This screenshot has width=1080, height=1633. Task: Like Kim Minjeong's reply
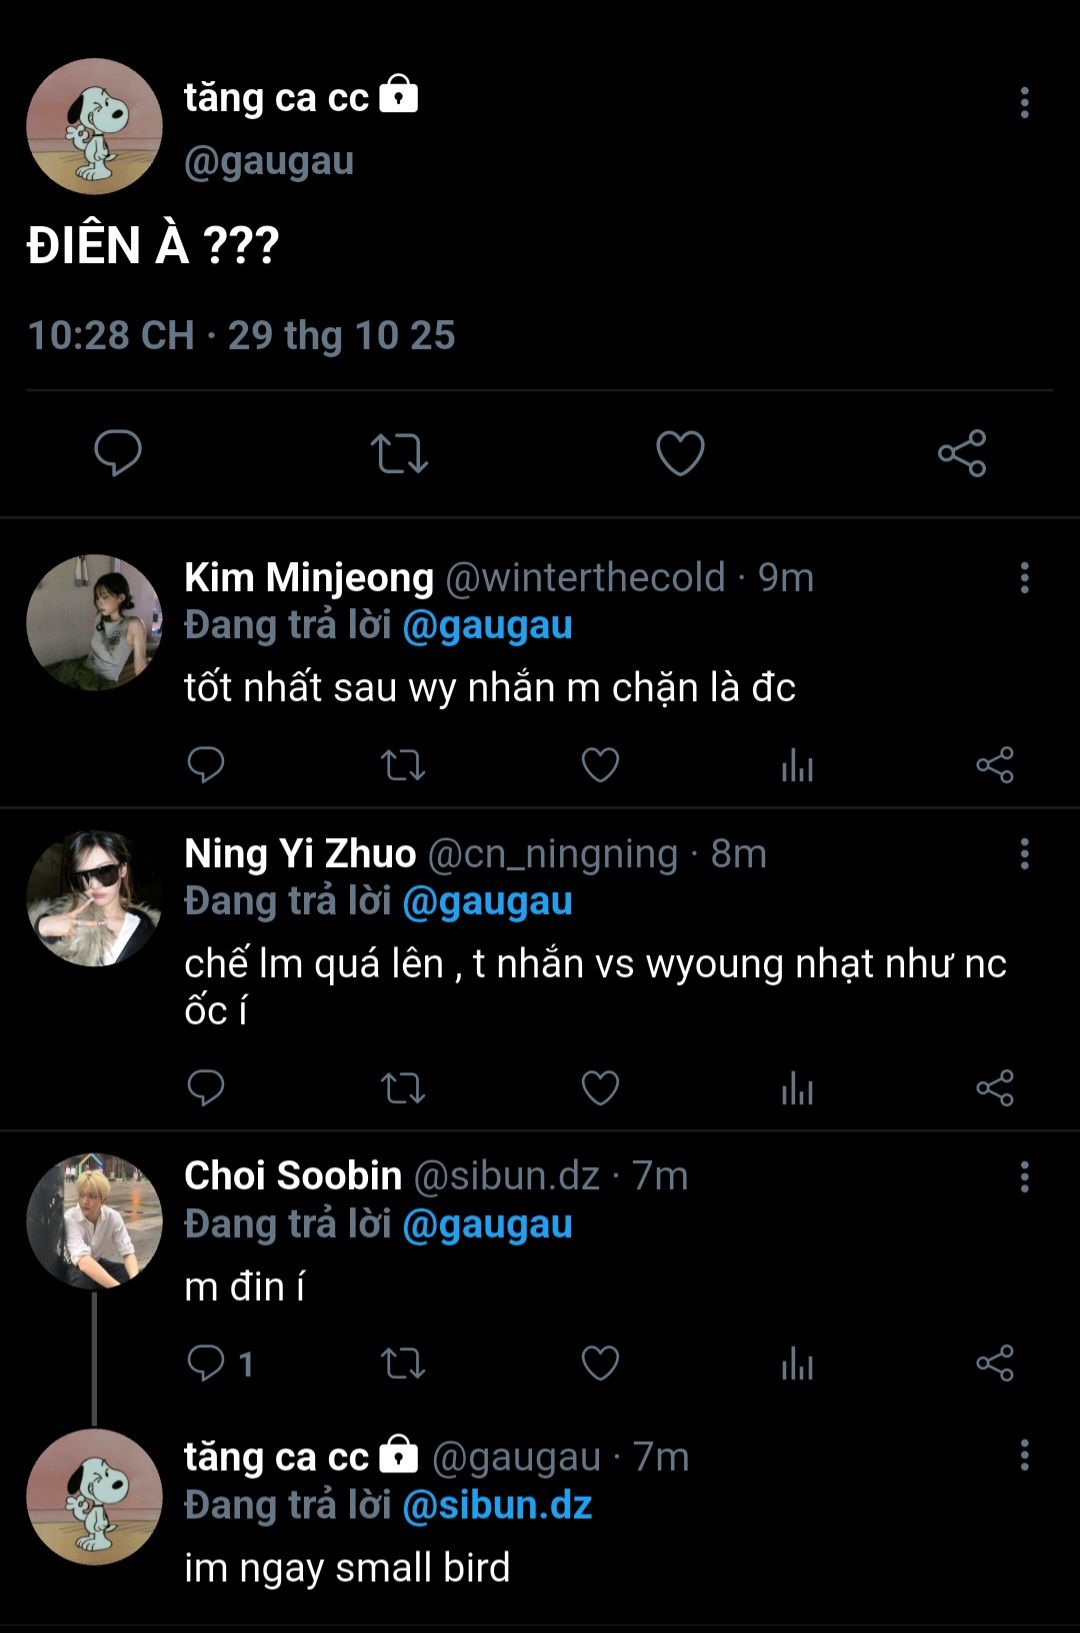point(600,766)
